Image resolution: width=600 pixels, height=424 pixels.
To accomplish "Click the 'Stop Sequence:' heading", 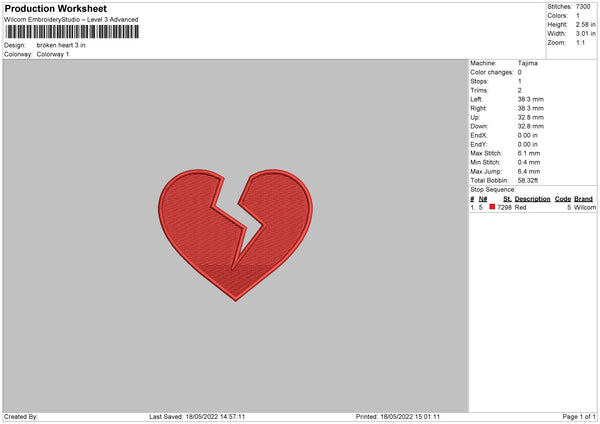I will coord(493,190).
